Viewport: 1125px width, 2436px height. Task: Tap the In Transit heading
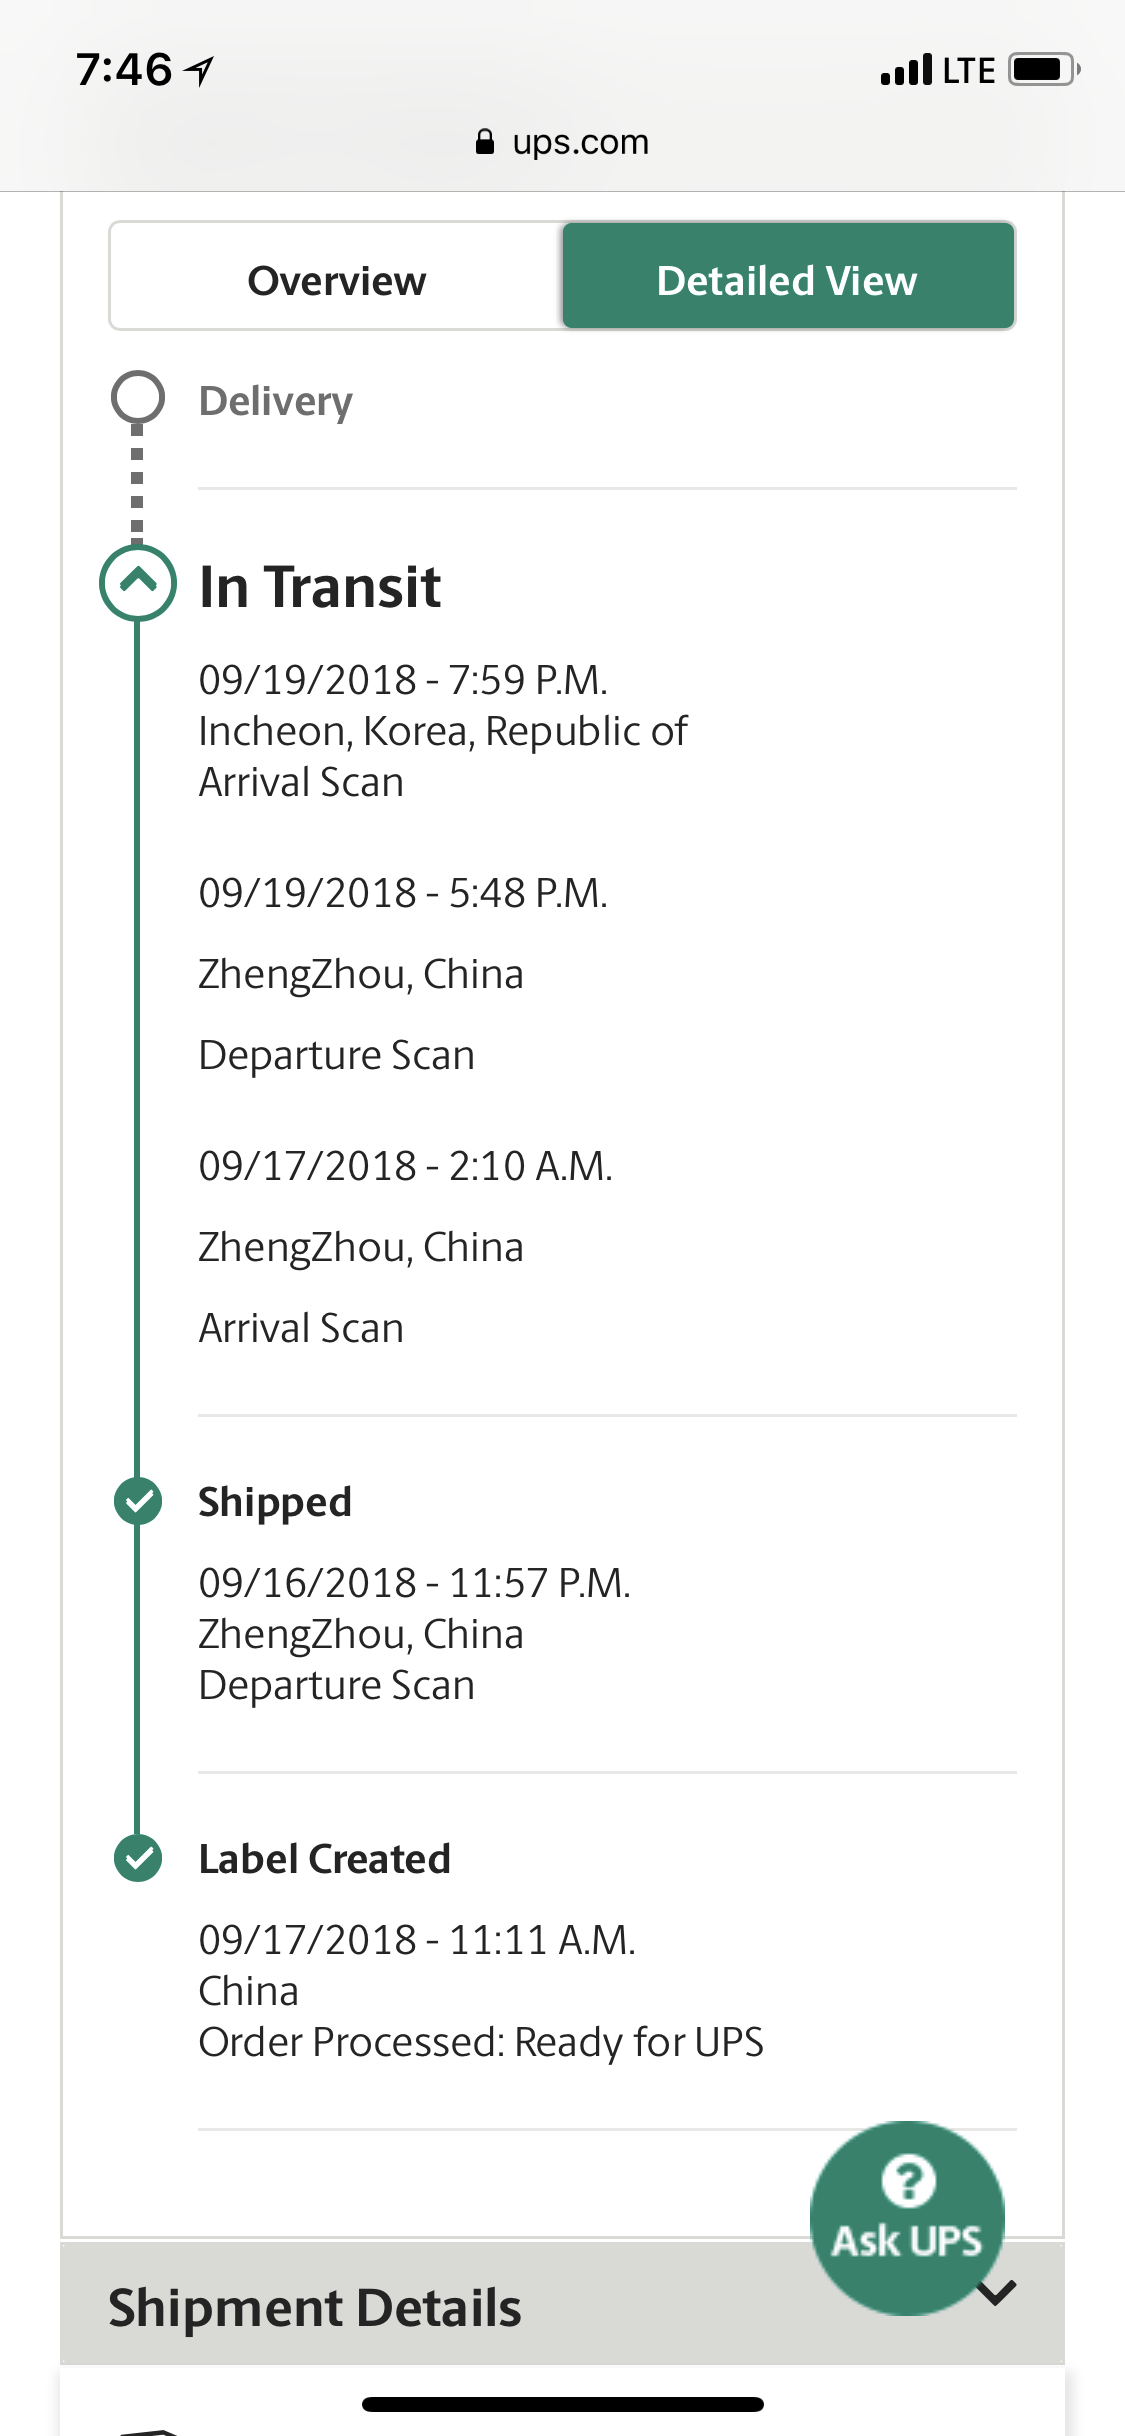tap(320, 586)
